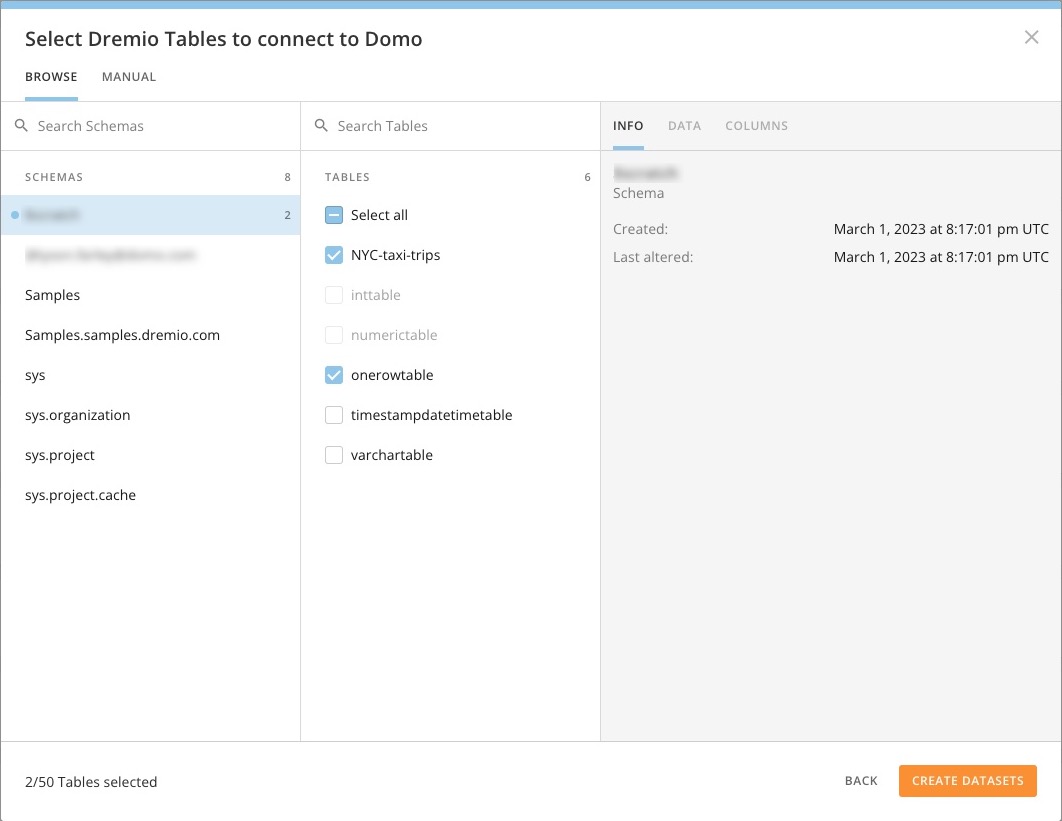The width and height of the screenshot is (1062, 821).
Task: Select the Samples schema
Action: [x=52, y=295]
